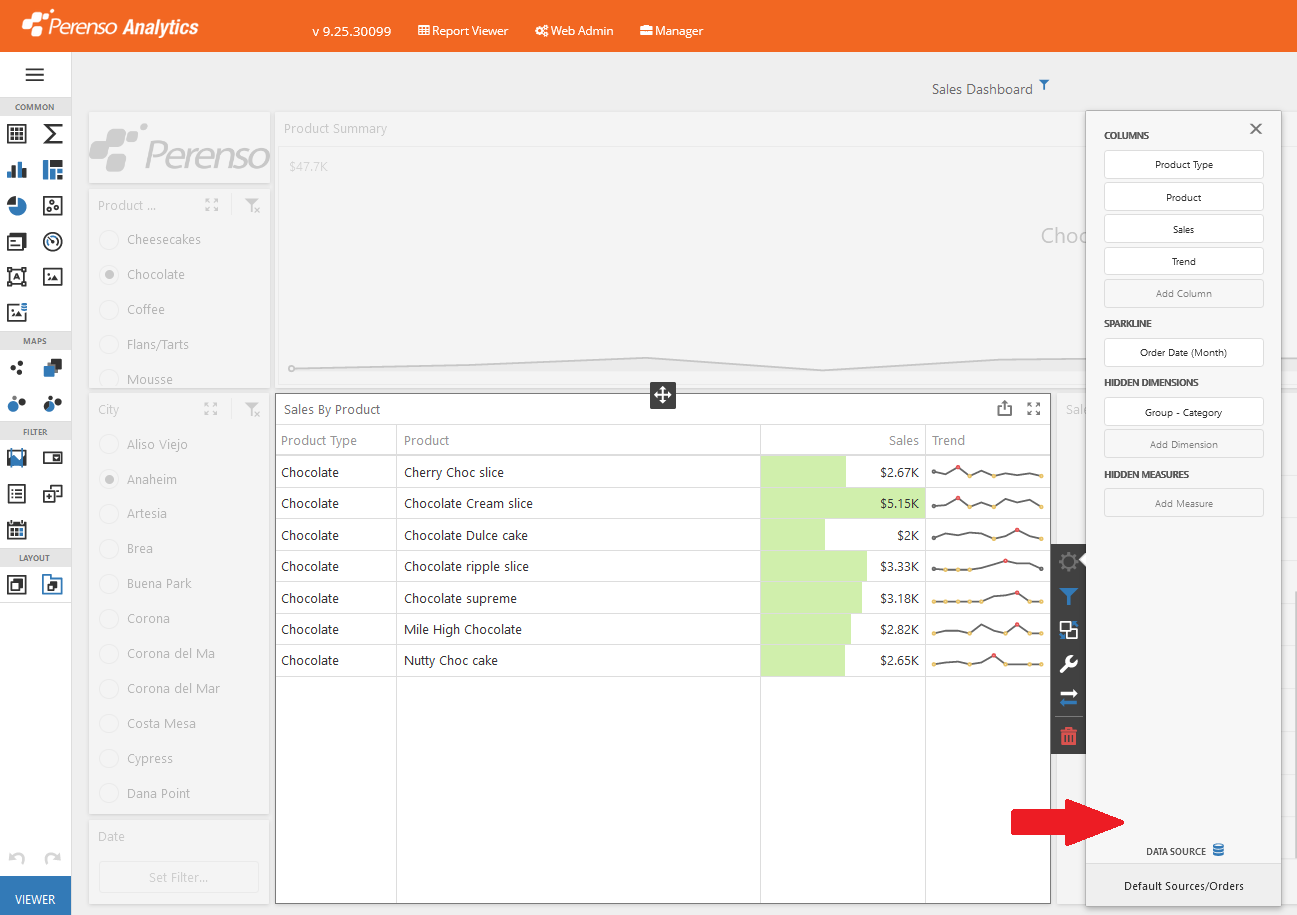The image size is (1297, 915).
Task: Open the Trend column binding
Action: [1184, 261]
